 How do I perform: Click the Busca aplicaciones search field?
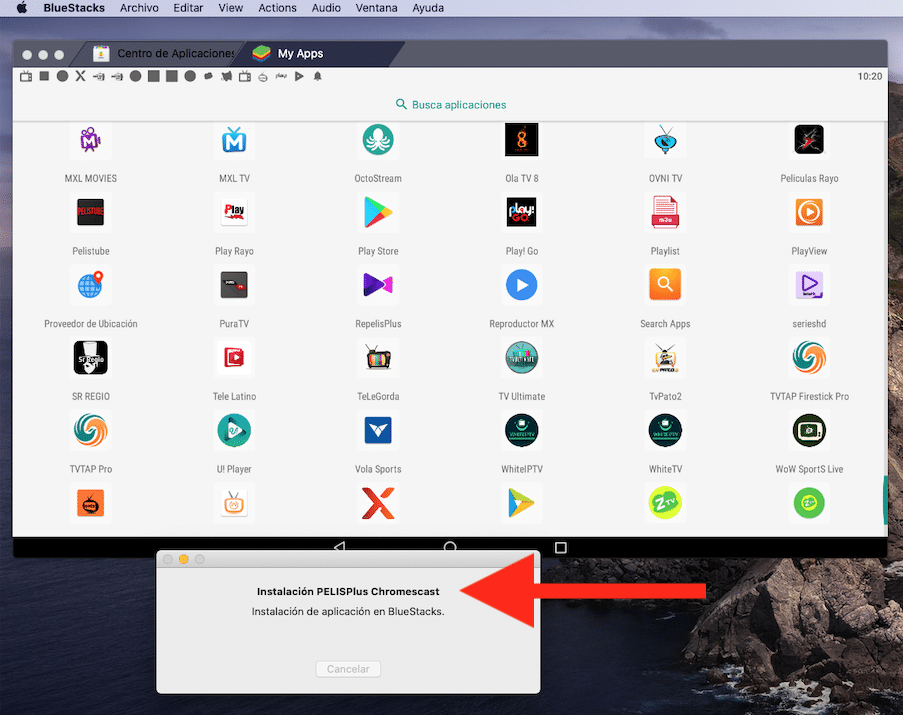click(451, 104)
